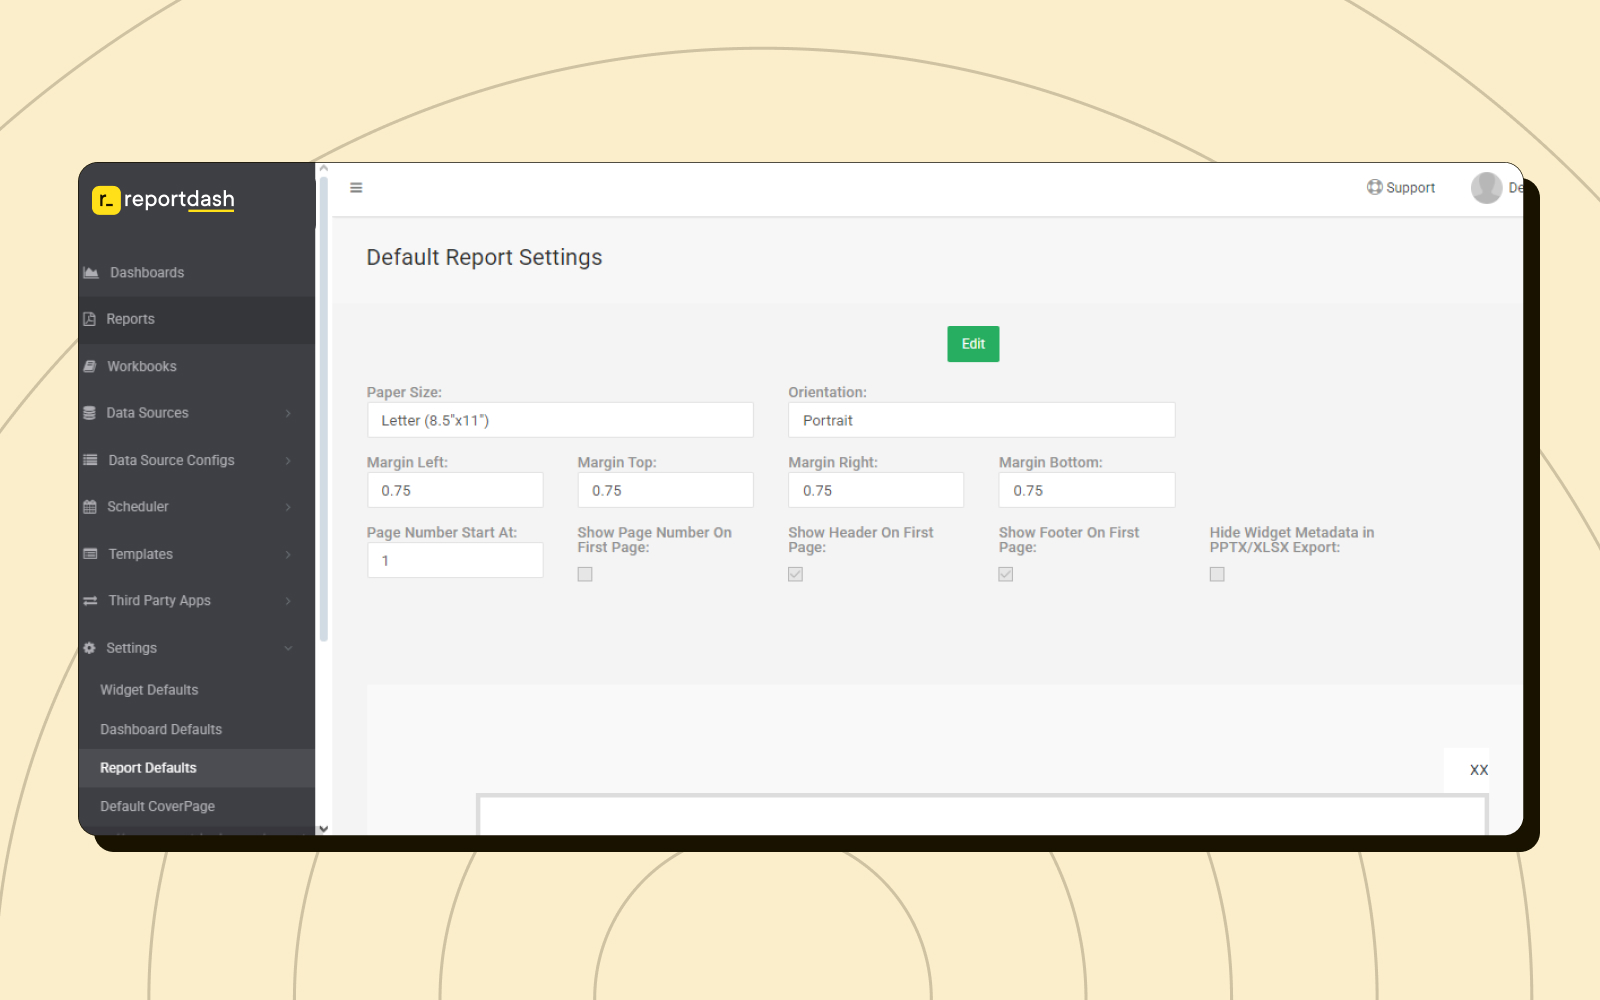The width and height of the screenshot is (1600, 1000).
Task: Expand the Scheduler submenu chevron
Action: coord(288,507)
